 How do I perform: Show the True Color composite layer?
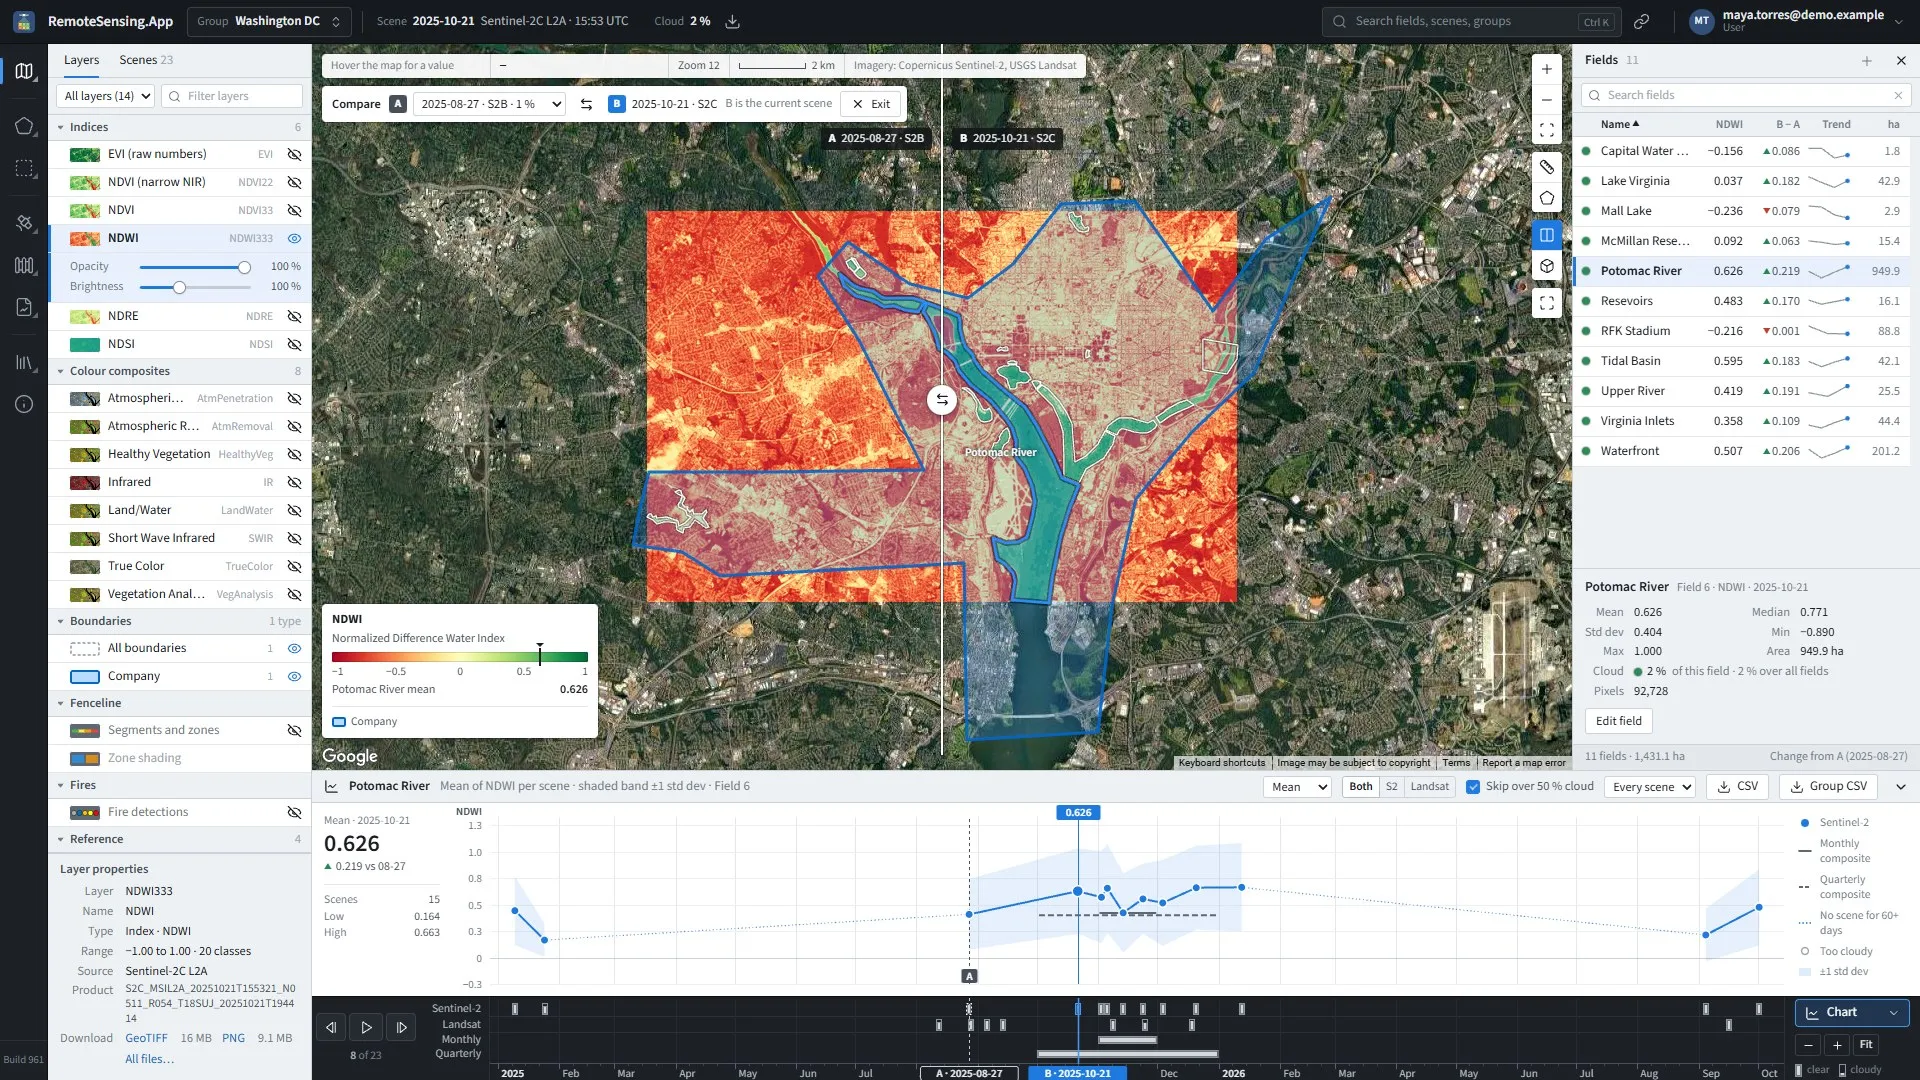[x=294, y=567]
